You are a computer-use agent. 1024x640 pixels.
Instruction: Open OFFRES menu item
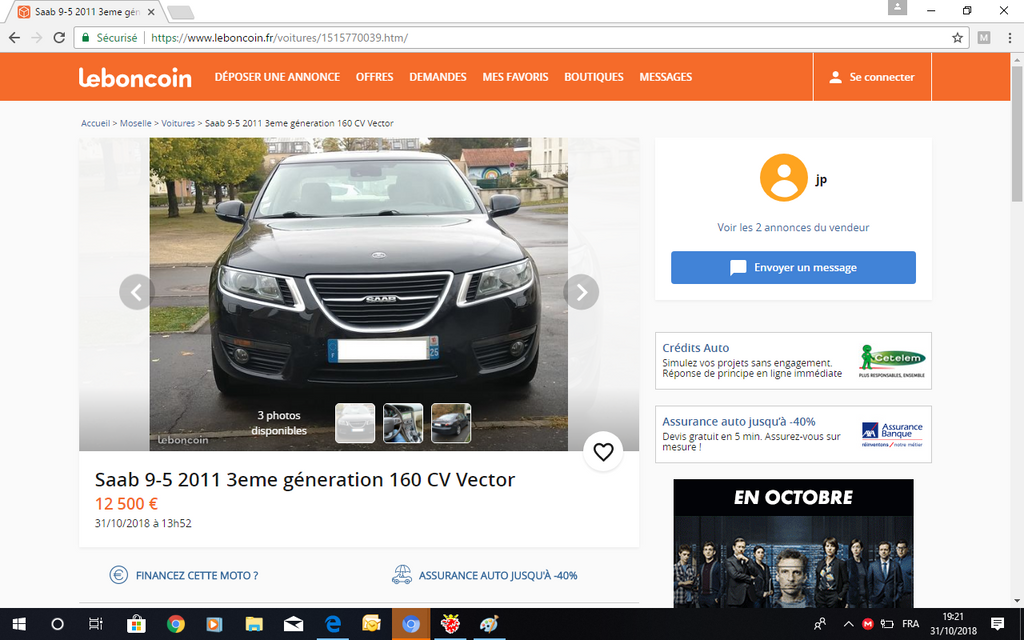(374, 77)
